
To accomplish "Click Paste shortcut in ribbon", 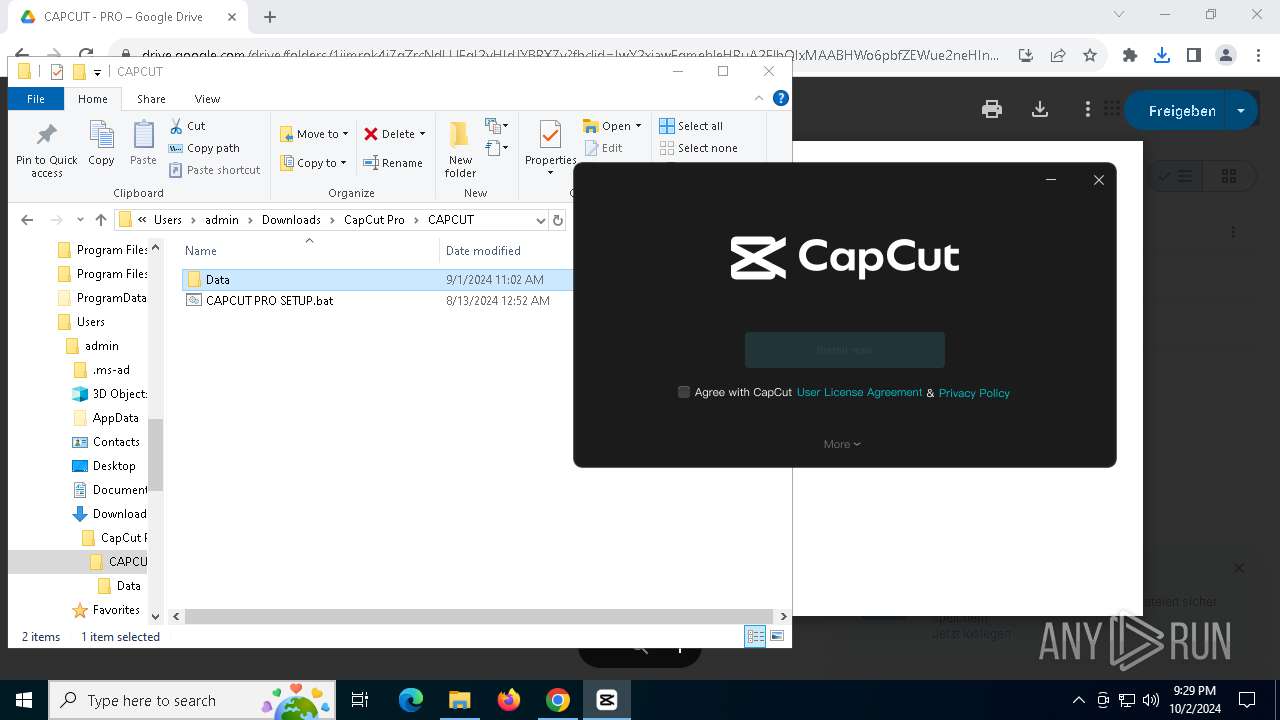I will (214, 170).
